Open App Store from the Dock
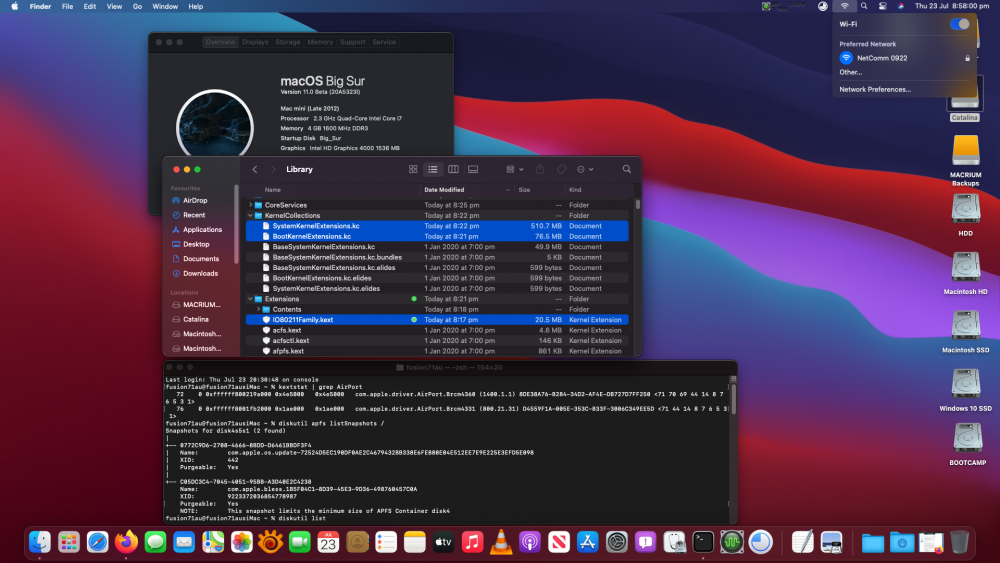 (587, 542)
